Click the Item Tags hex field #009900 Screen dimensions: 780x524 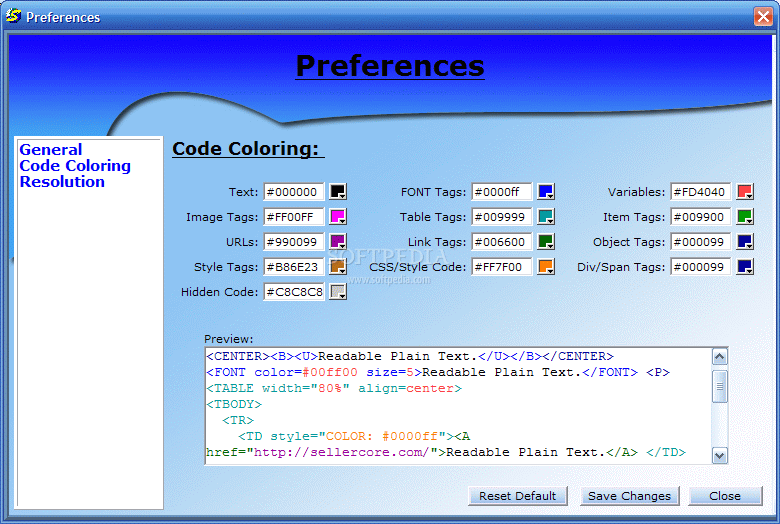701,216
